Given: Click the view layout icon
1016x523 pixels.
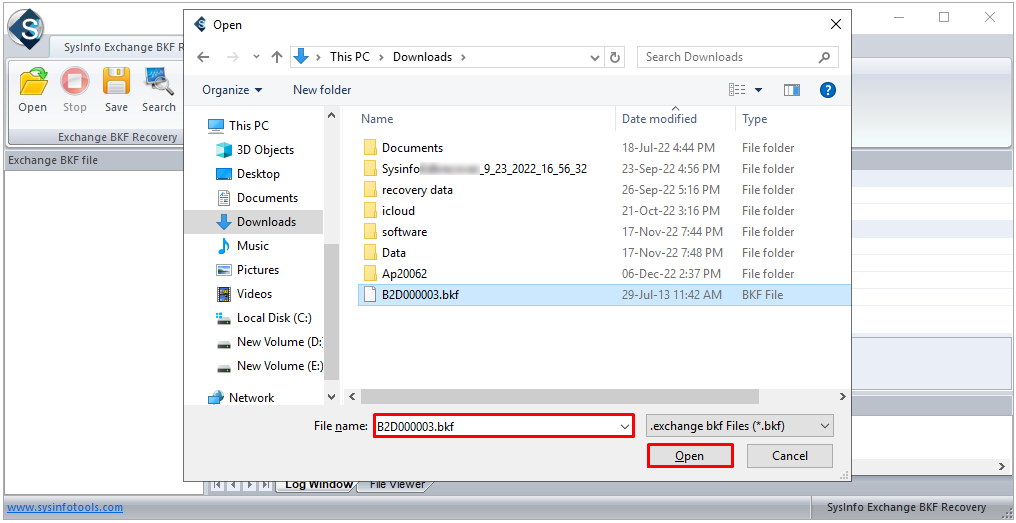Looking at the screenshot, I should pos(737,90).
